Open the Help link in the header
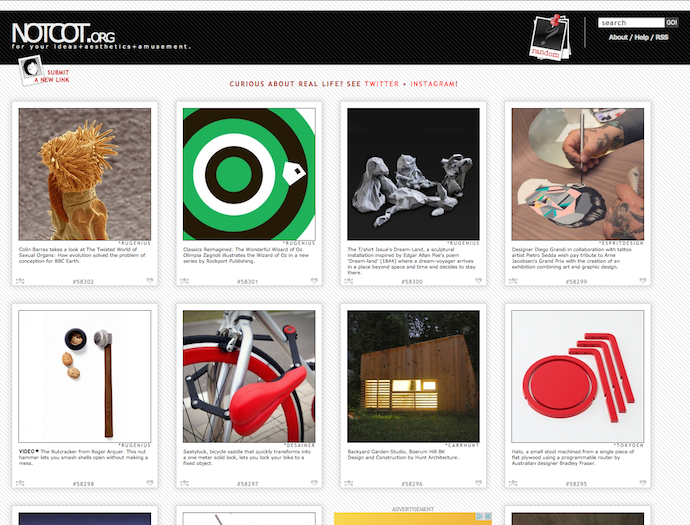The width and height of the screenshot is (690, 525). pyautogui.click(x=642, y=37)
